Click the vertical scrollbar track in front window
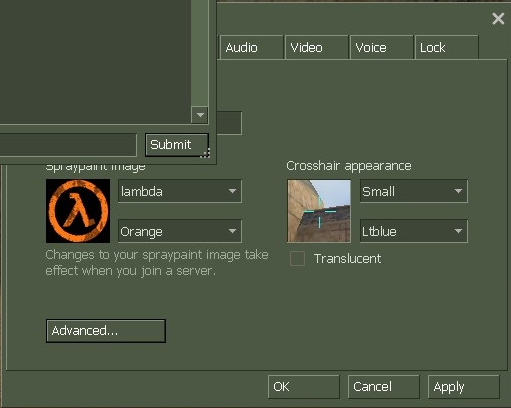 [x=200, y=53]
